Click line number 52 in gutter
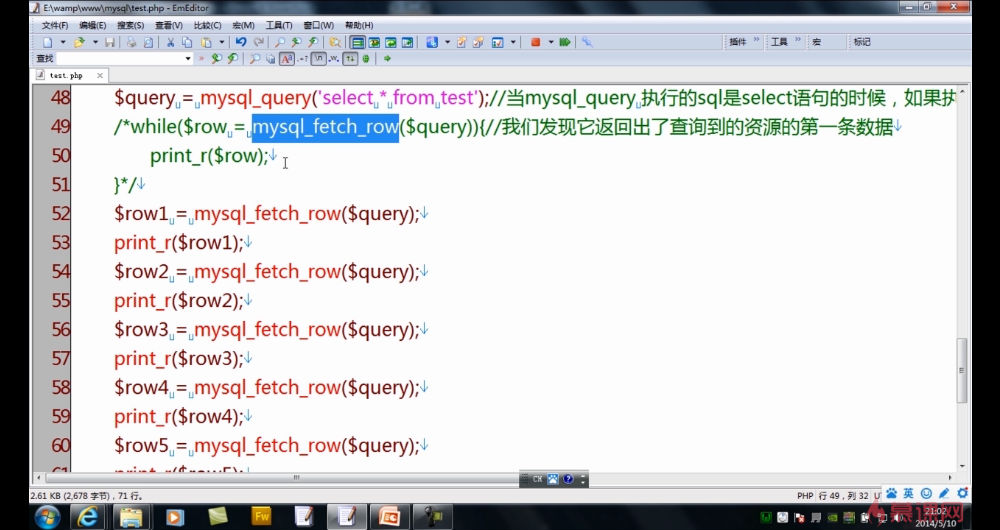The width and height of the screenshot is (1000, 530). click(61, 213)
